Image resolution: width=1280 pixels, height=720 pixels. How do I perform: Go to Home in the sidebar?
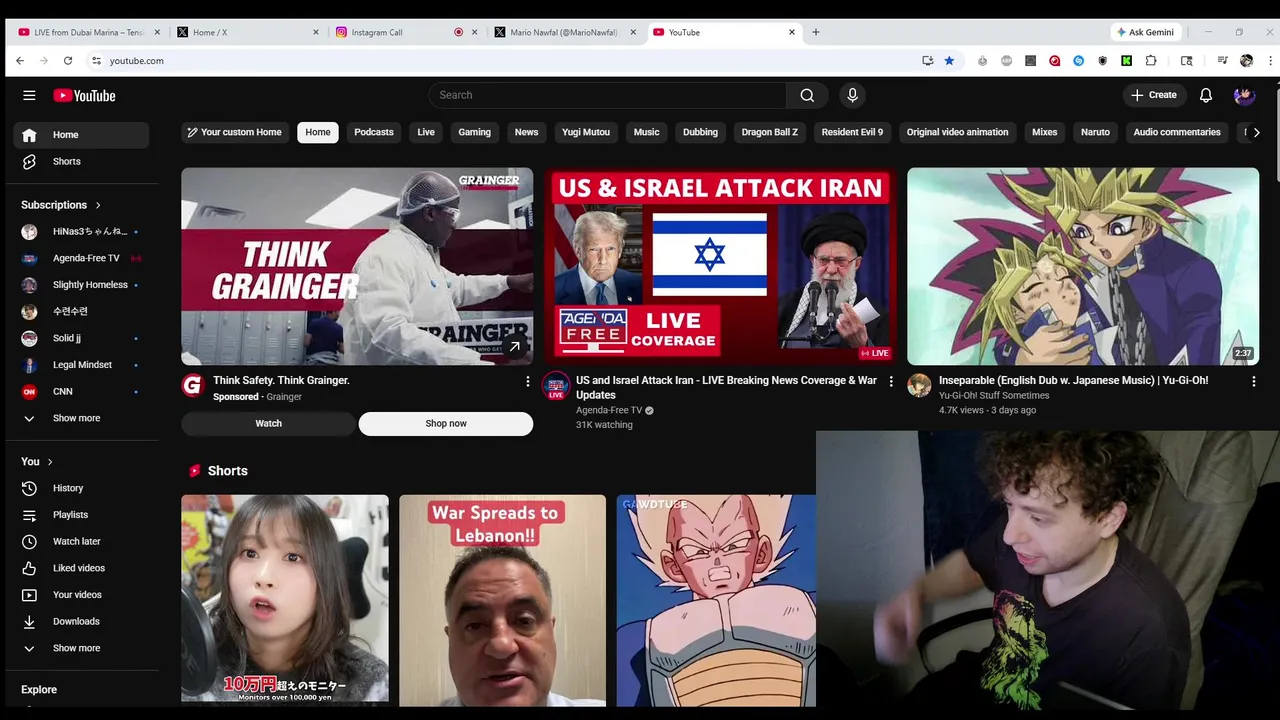pyautogui.click(x=81, y=135)
